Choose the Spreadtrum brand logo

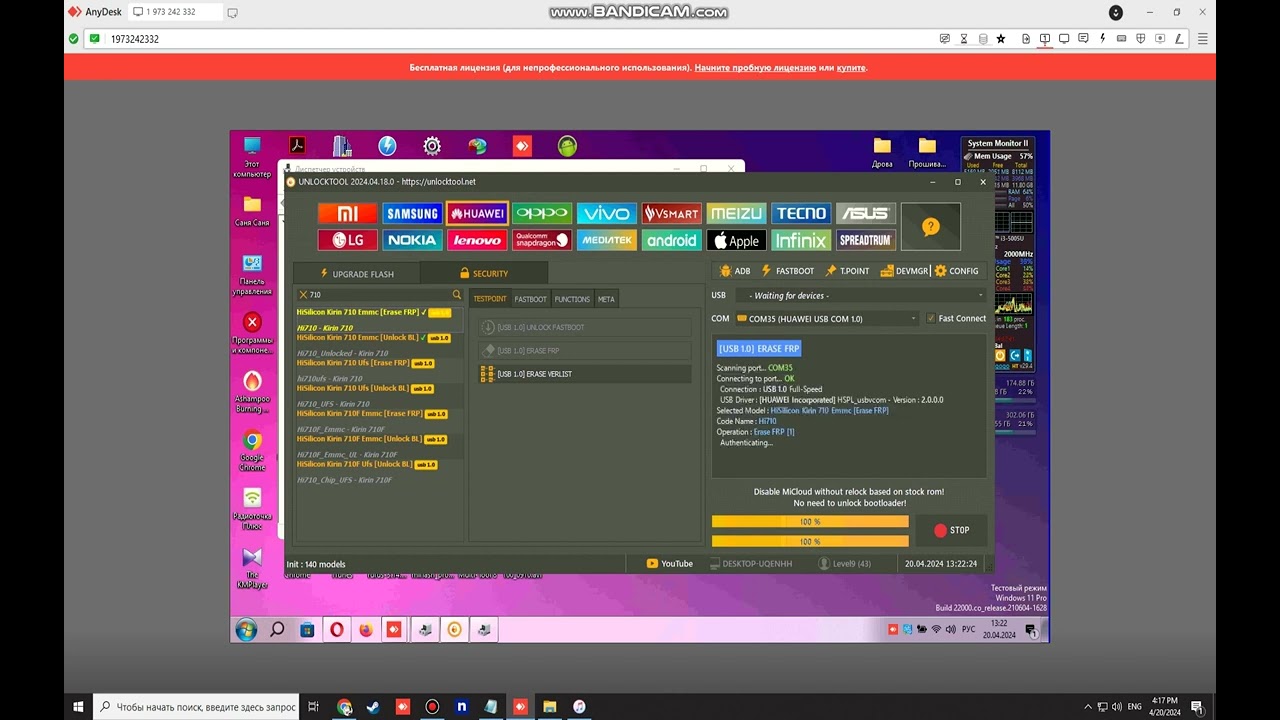[866, 240]
